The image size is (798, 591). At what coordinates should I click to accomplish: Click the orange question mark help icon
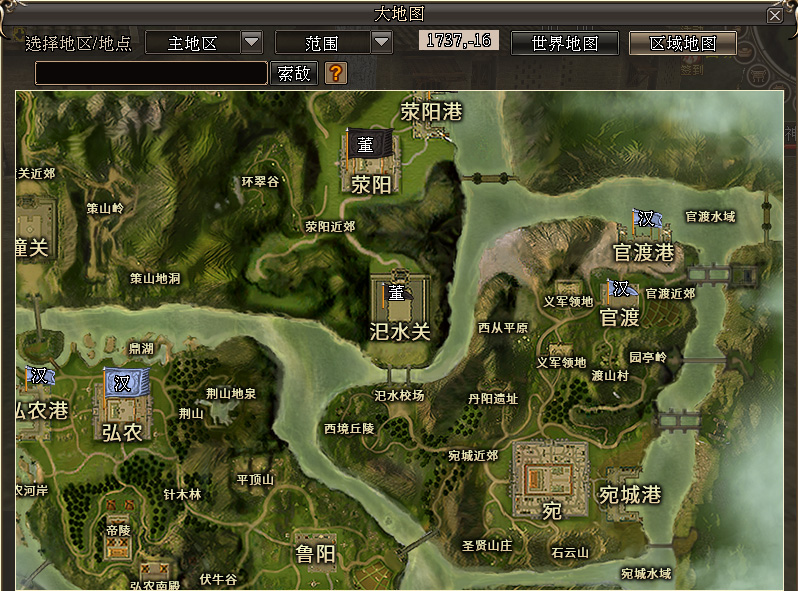tap(336, 73)
